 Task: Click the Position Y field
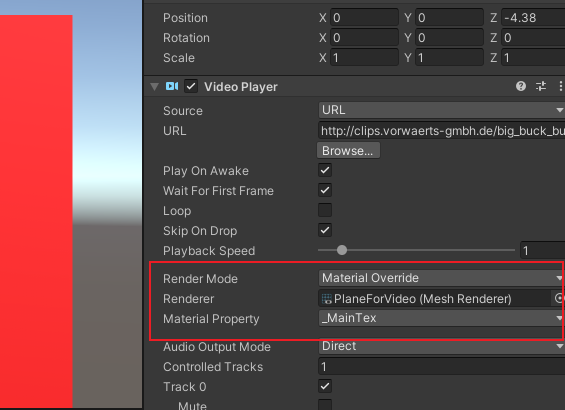coord(449,18)
